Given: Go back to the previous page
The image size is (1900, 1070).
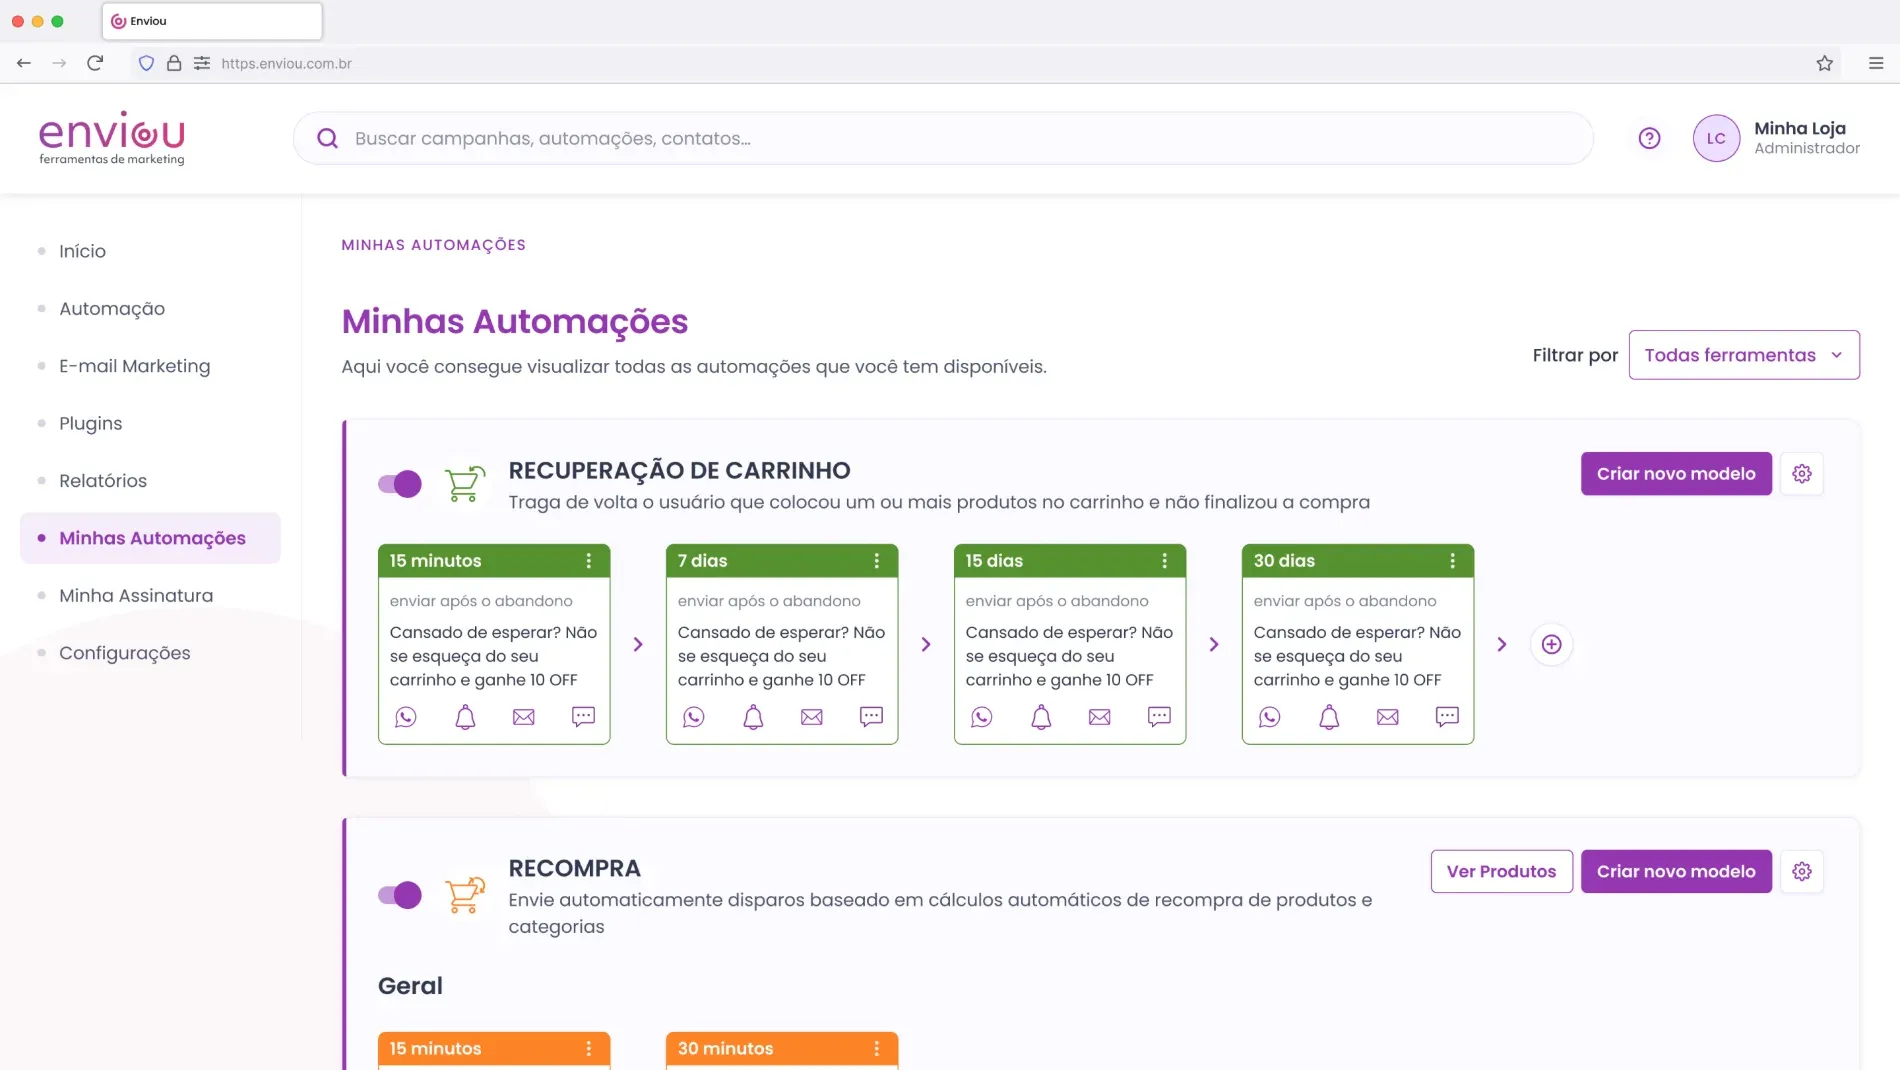Looking at the screenshot, I should tap(24, 63).
